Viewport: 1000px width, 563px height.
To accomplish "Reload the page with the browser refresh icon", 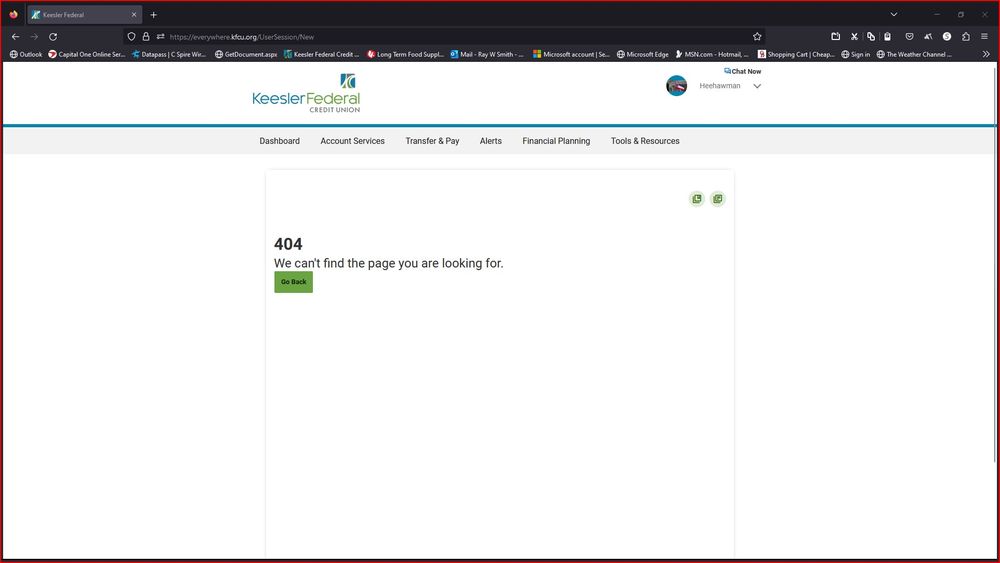I will pyautogui.click(x=53, y=37).
